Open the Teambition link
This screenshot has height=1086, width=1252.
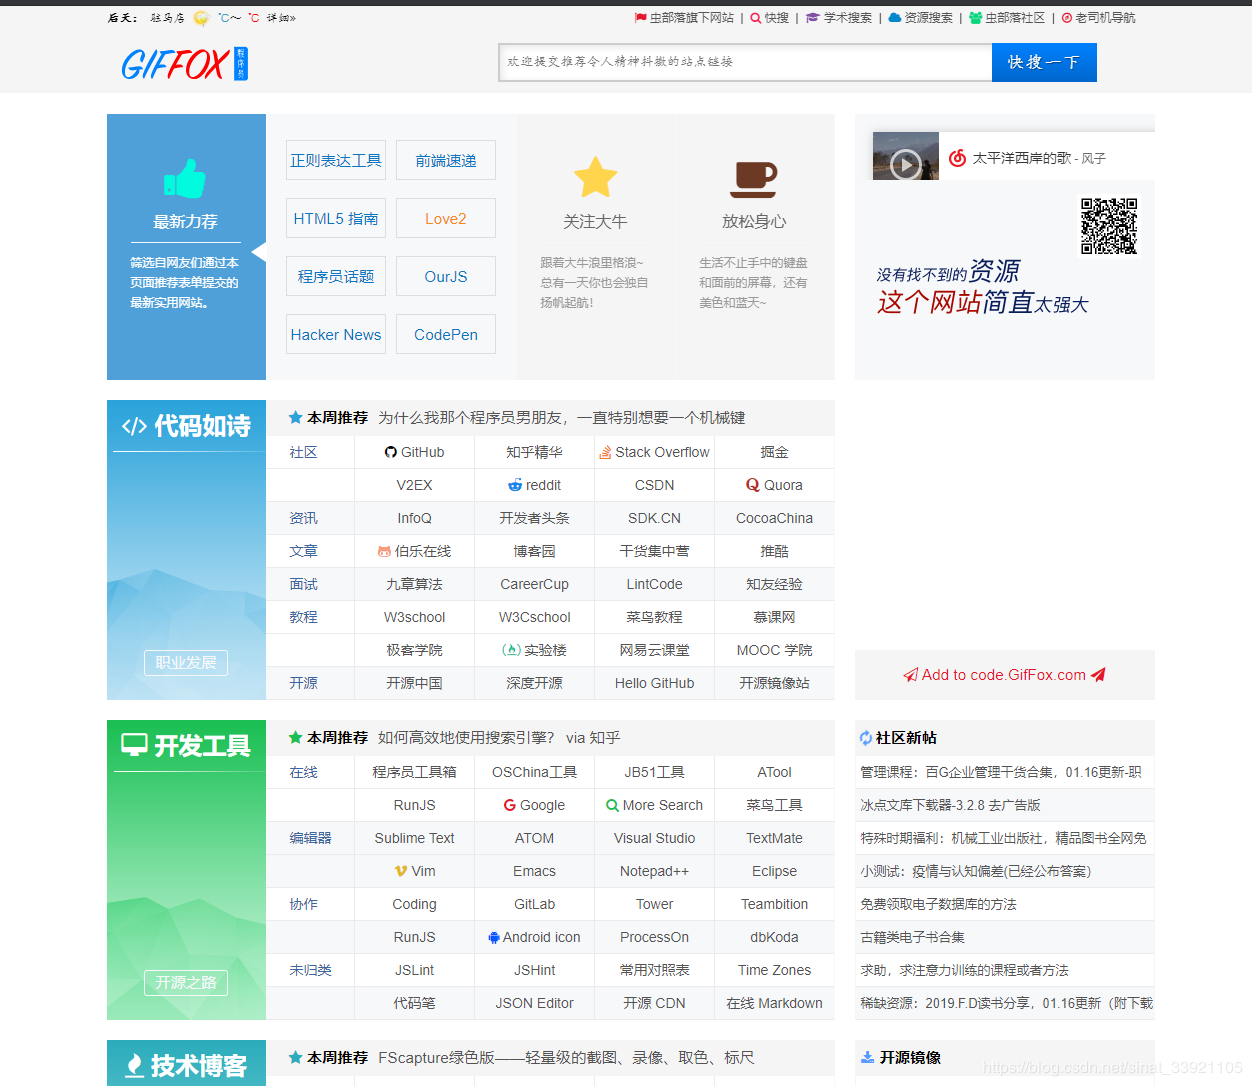pos(774,904)
